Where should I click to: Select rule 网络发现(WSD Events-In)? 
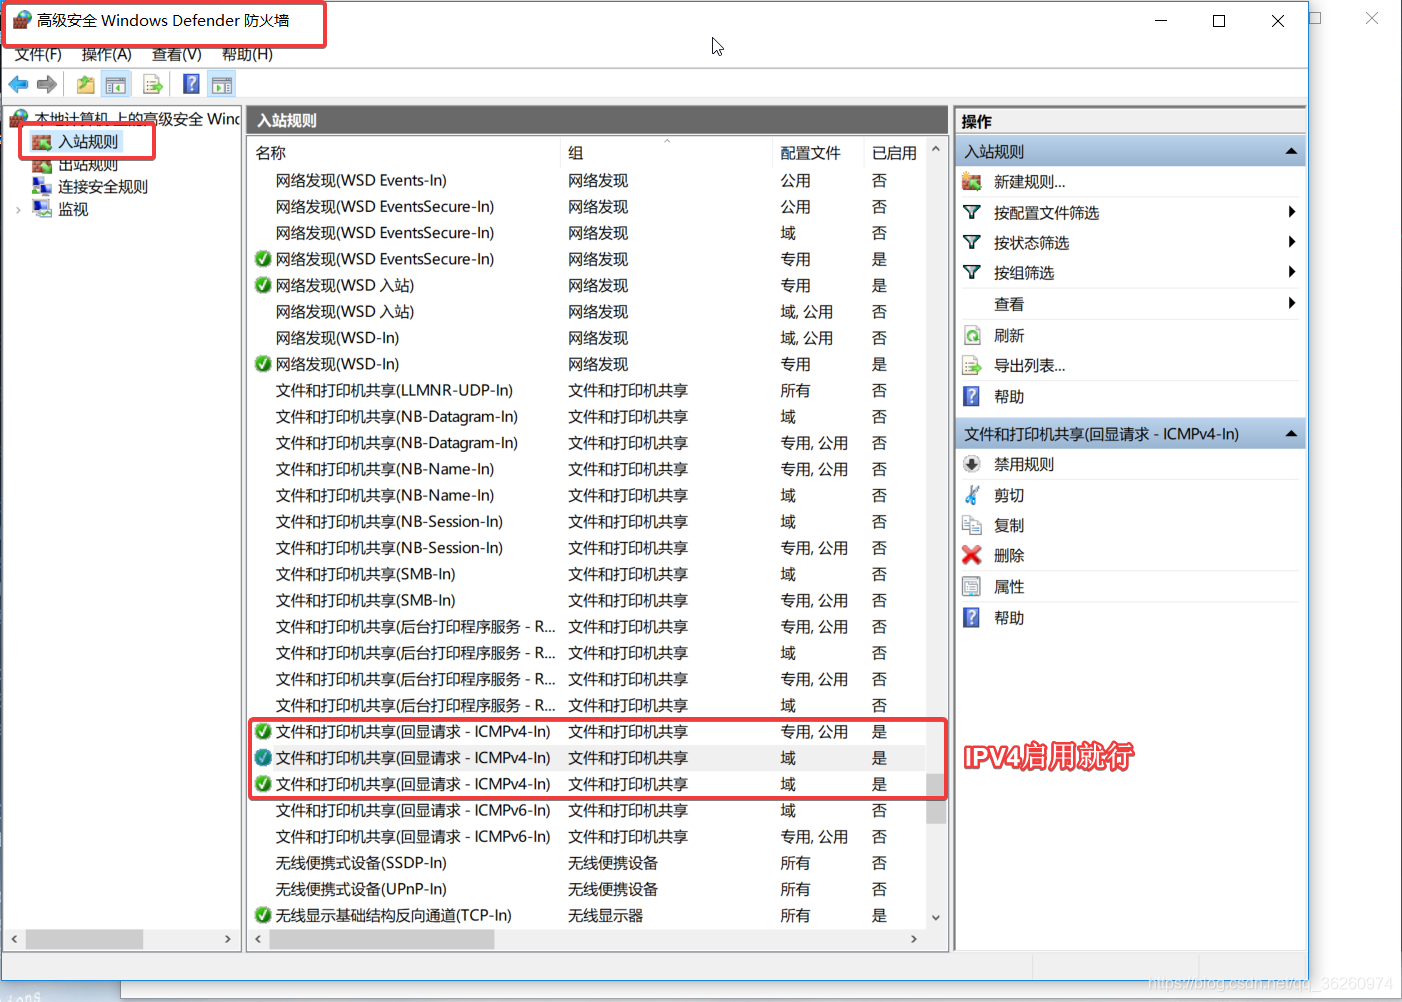(x=587, y=180)
